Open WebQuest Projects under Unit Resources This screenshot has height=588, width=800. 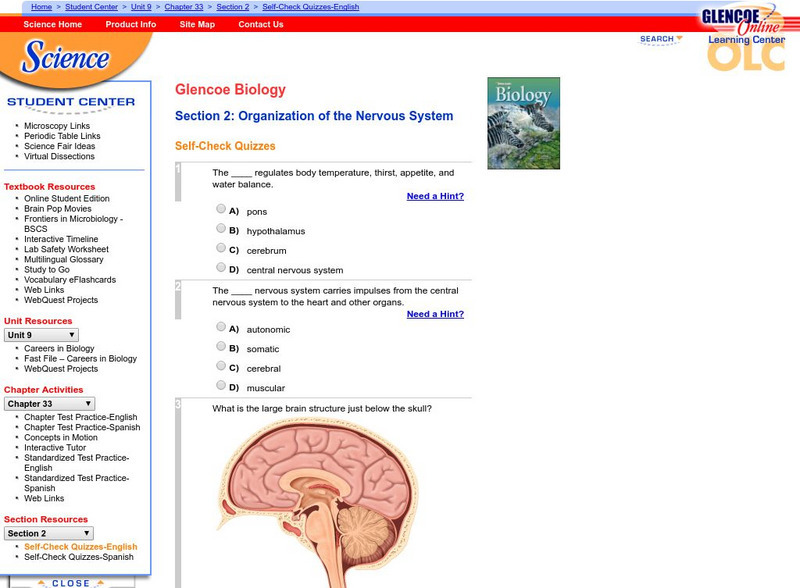61,369
